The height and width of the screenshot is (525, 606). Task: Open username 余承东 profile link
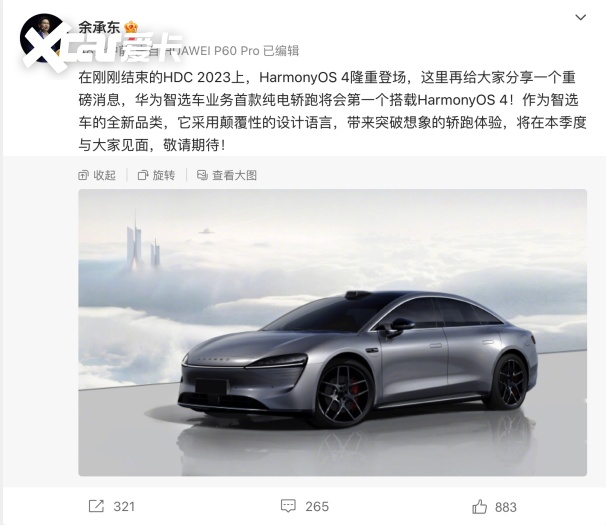pos(99,27)
